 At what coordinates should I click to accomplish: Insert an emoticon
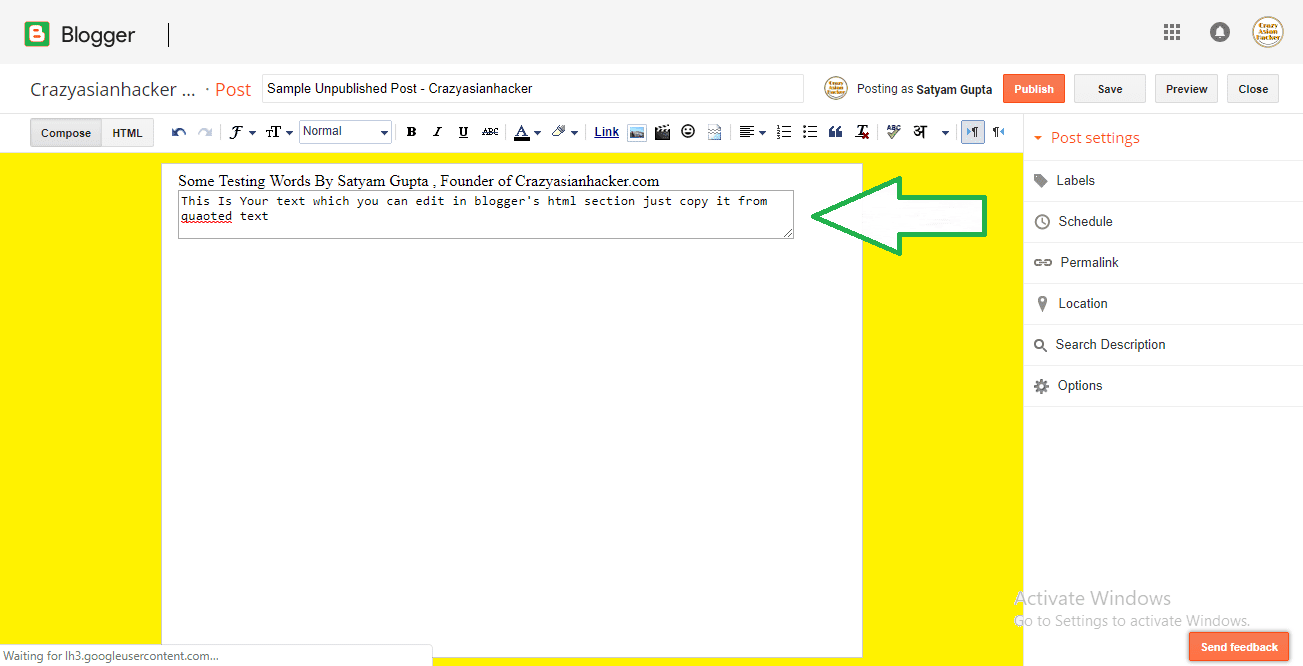688,131
